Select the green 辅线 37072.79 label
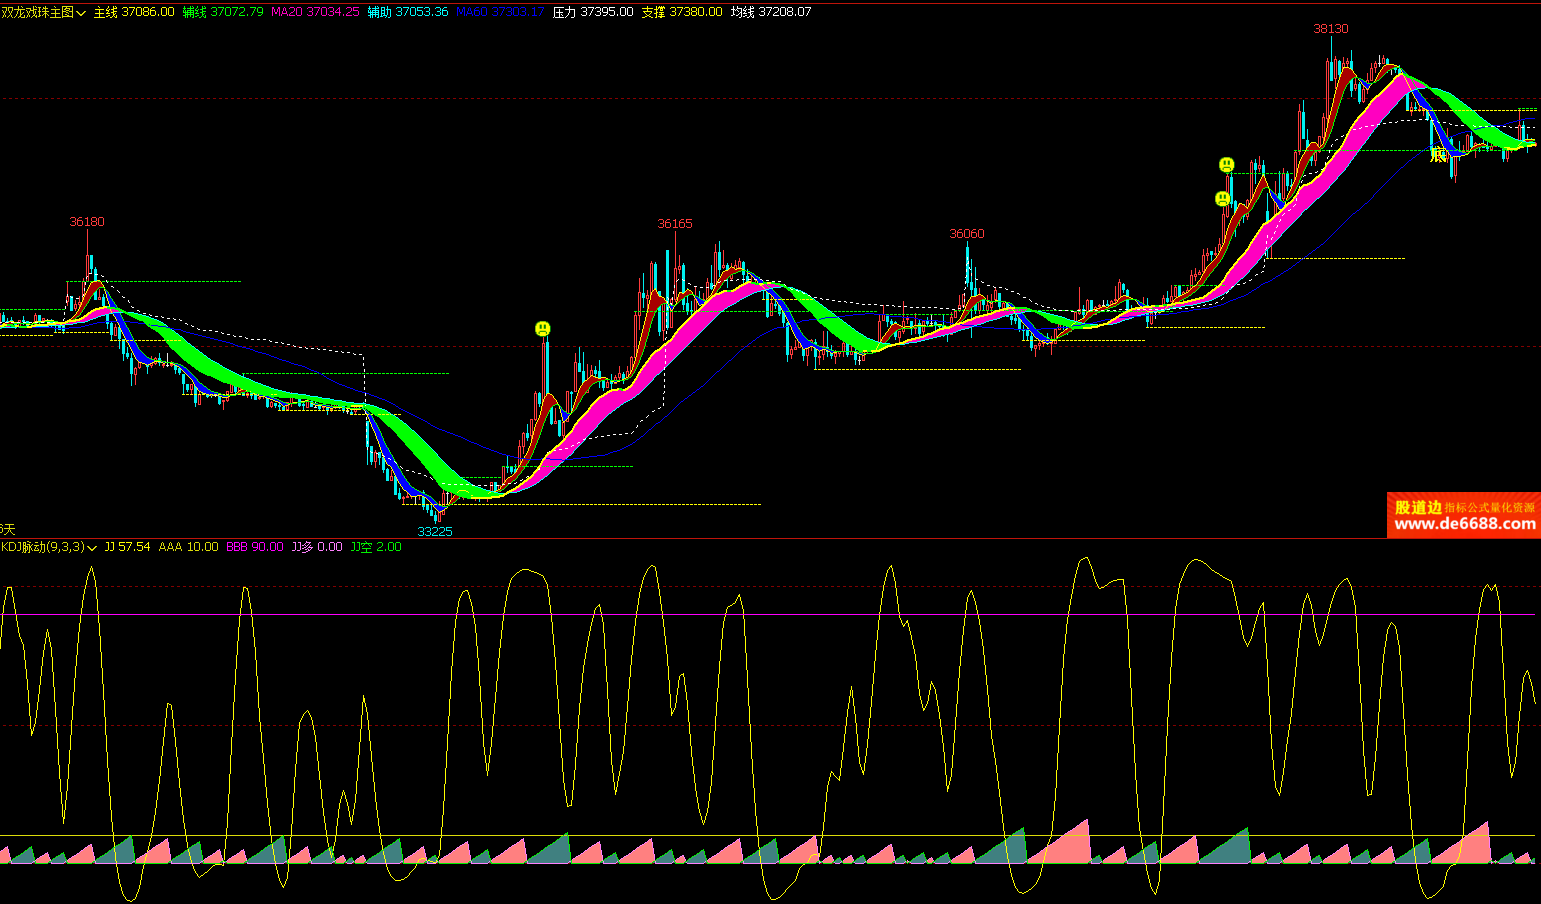The width and height of the screenshot is (1541, 904). pos(223,12)
